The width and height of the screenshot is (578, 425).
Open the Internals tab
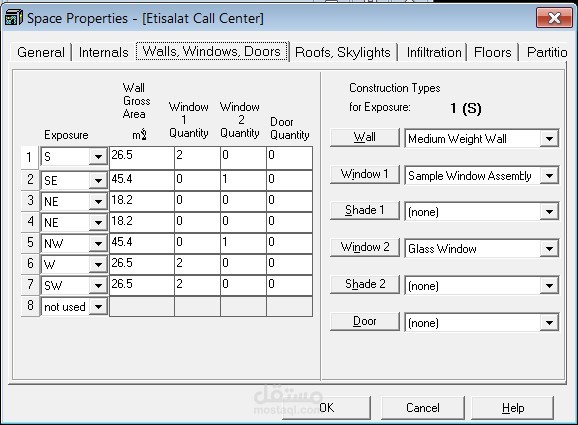(104, 52)
